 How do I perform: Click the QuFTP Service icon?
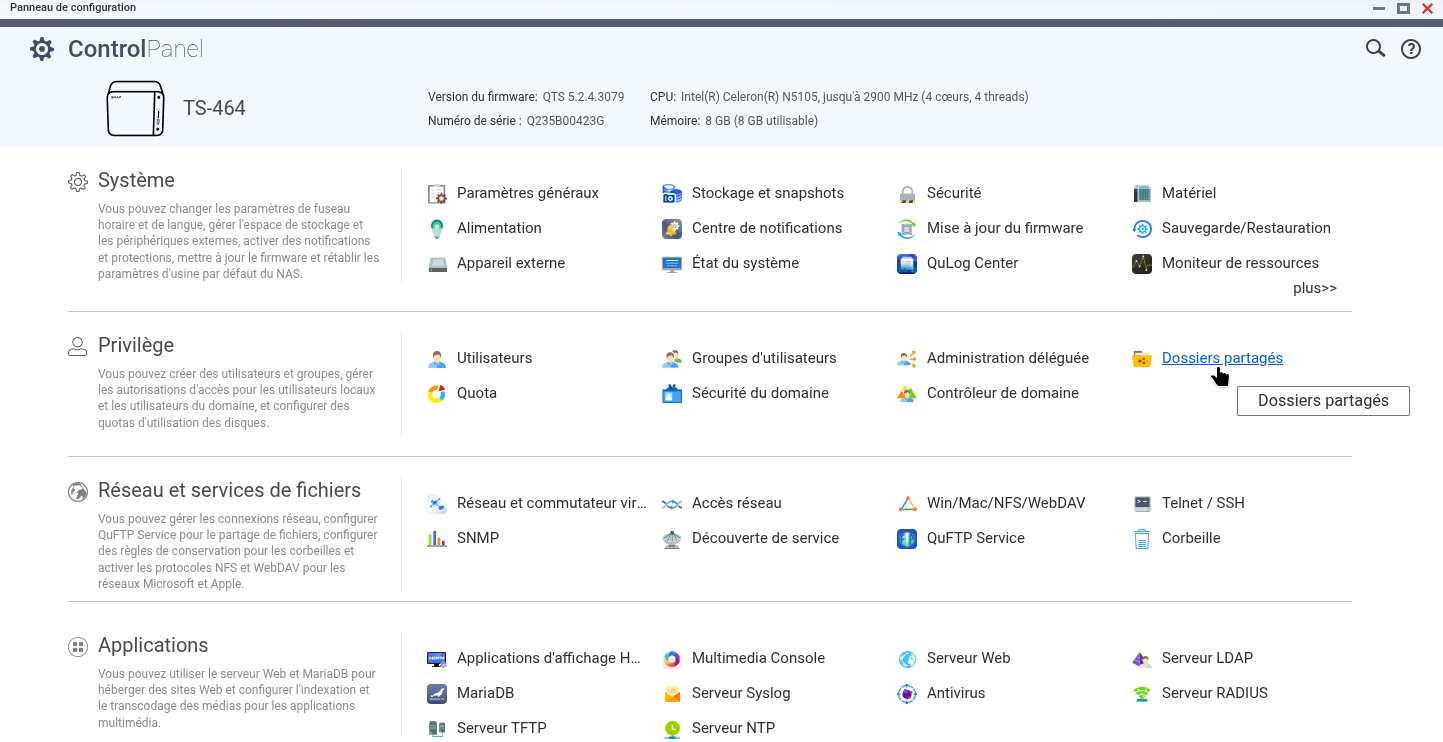point(907,538)
